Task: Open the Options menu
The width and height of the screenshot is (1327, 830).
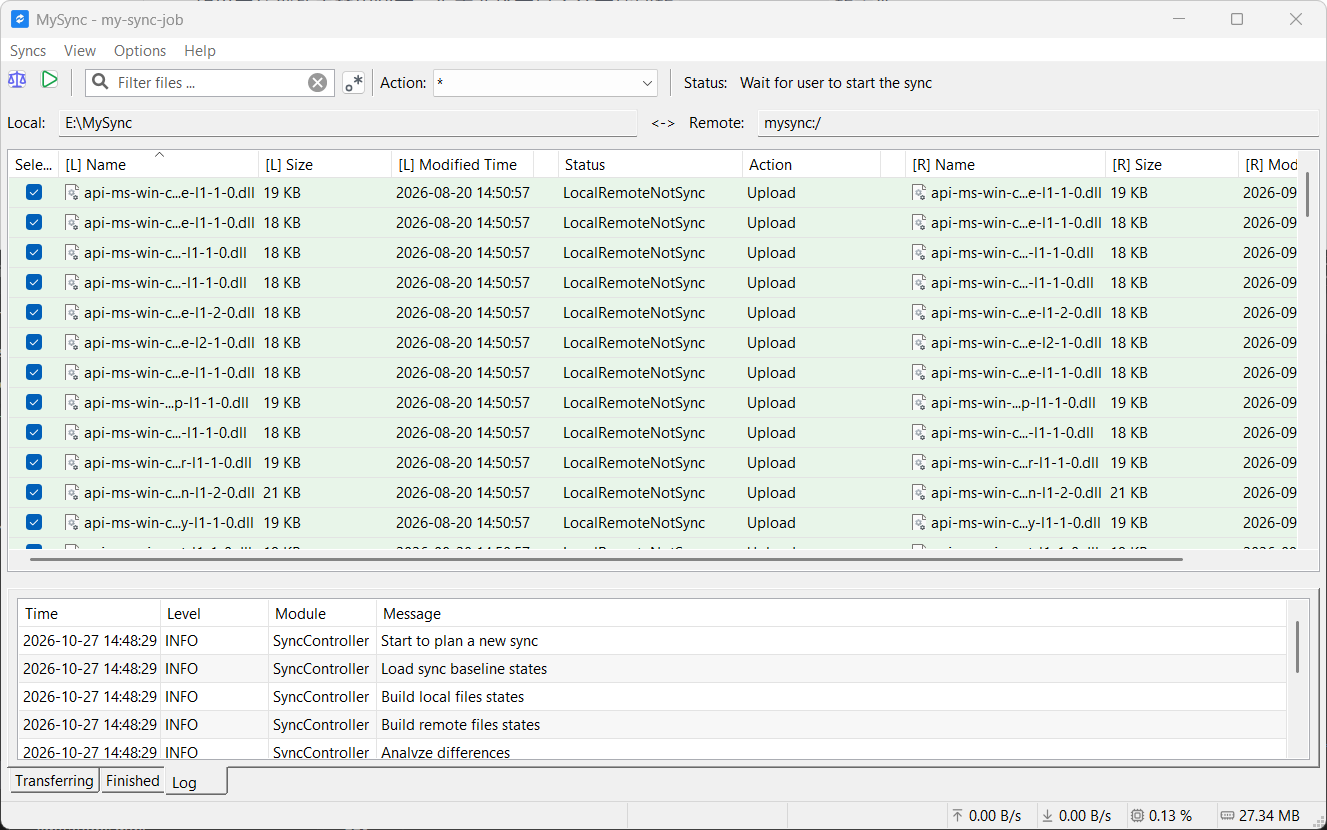Action: pos(140,51)
